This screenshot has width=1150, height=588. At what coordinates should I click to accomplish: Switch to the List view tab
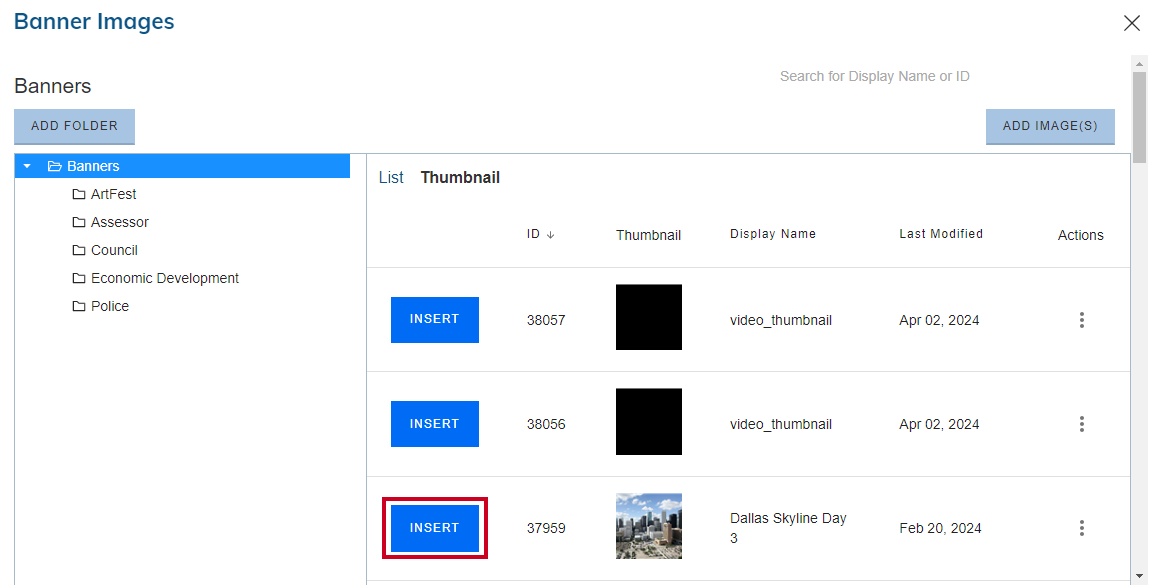tap(391, 177)
